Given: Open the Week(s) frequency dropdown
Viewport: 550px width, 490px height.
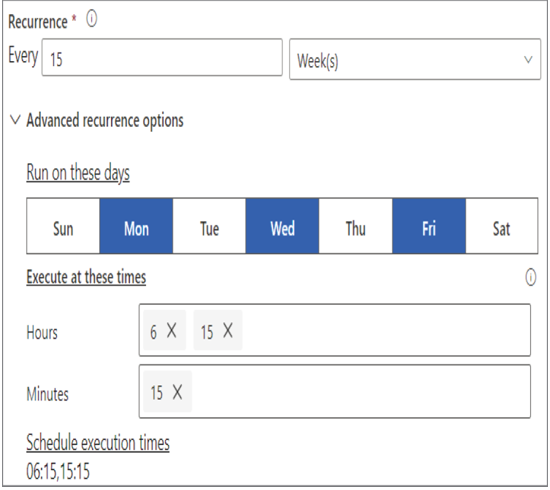Looking at the screenshot, I should point(415,59).
